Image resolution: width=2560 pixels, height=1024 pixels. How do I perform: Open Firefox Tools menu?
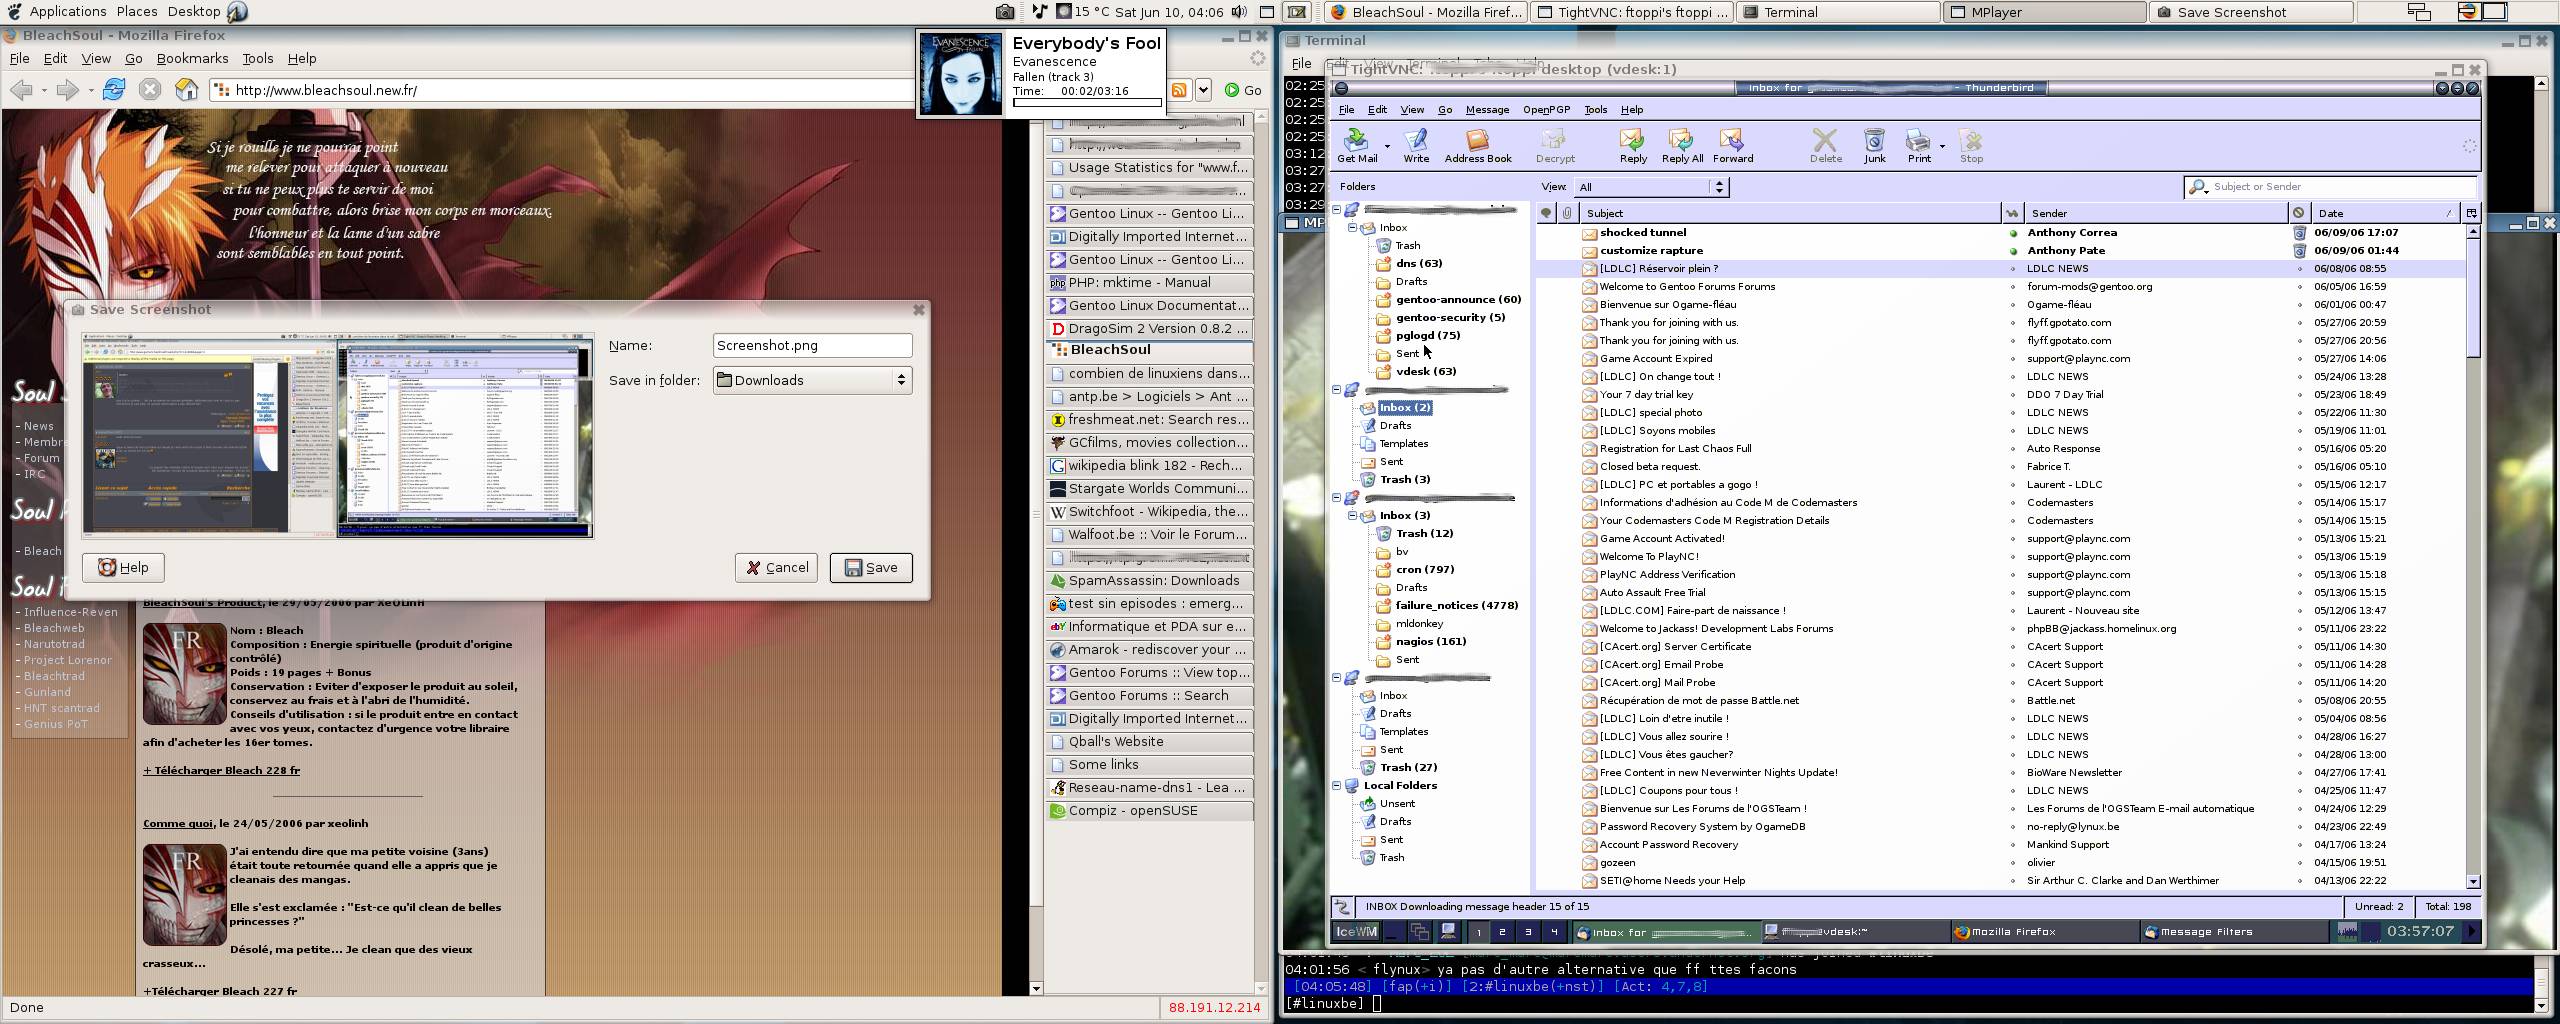coord(257,59)
